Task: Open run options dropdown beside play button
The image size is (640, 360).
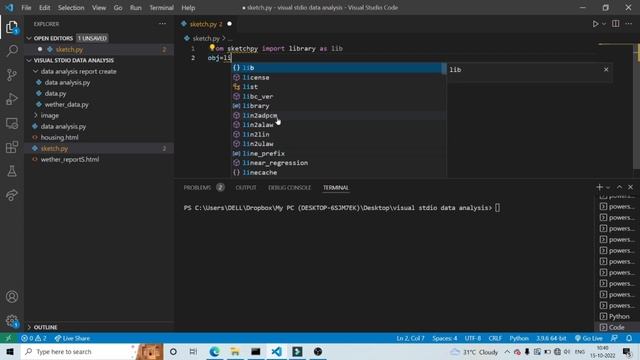Action: pos(604,24)
